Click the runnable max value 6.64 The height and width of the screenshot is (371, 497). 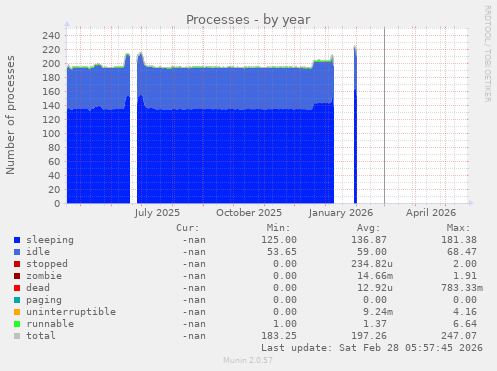tap(465, 324)
